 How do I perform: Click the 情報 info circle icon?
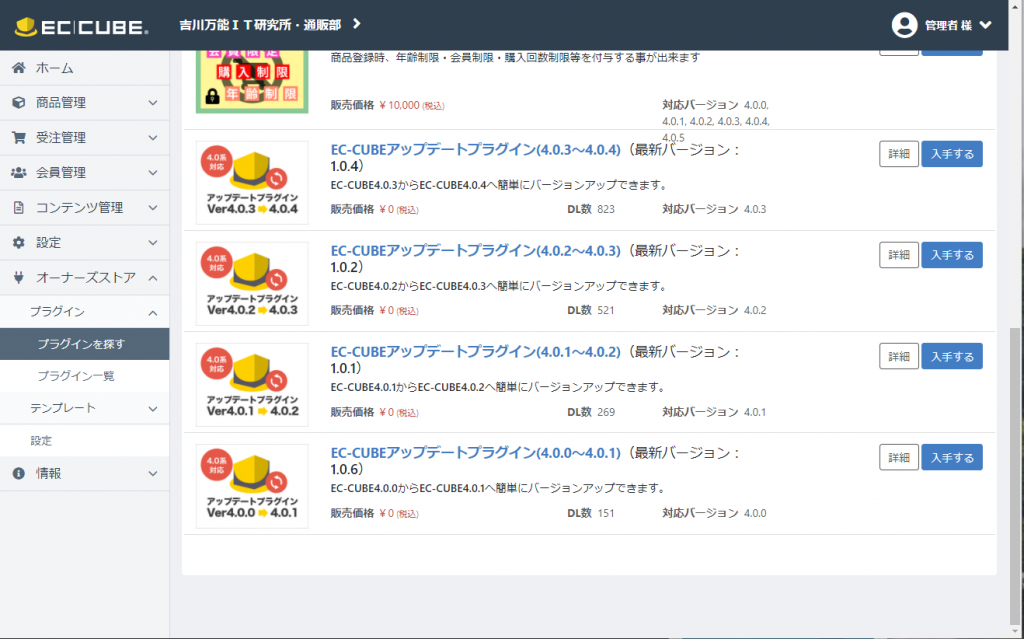[x=18, y=473]
